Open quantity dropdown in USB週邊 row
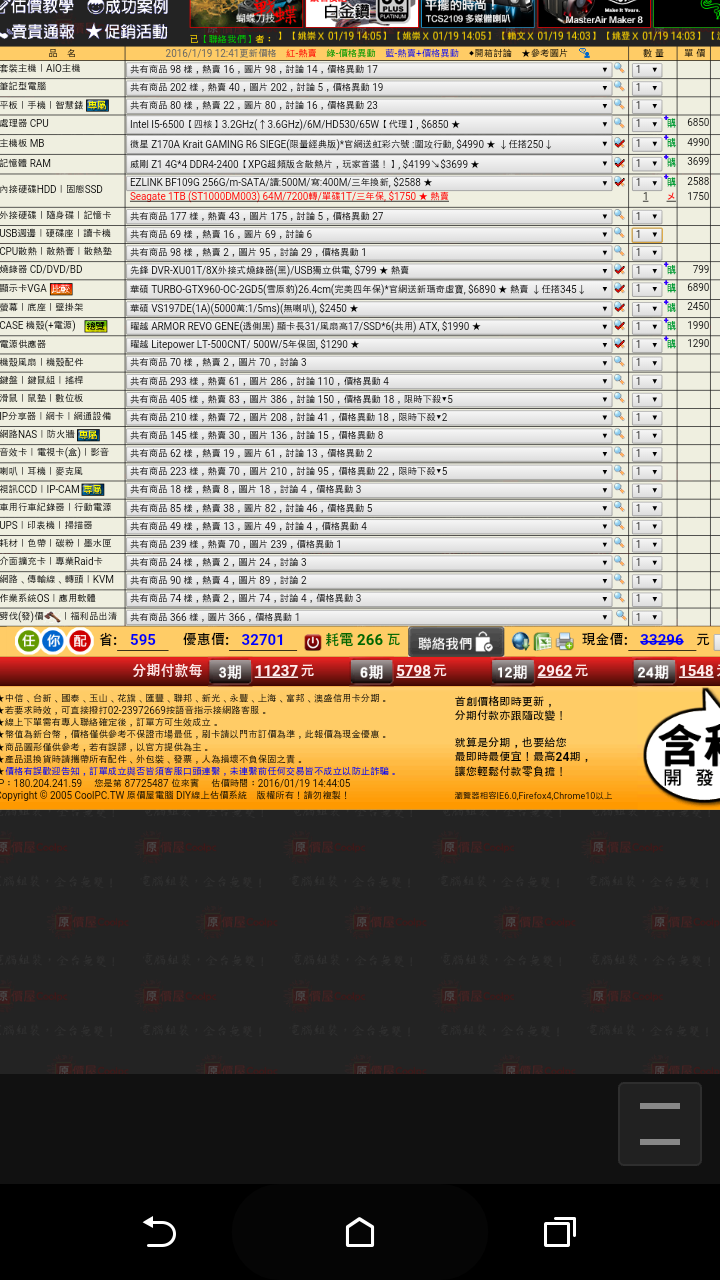The width and height of the screenshot is (720, 1280). click(x=647, y=234)
